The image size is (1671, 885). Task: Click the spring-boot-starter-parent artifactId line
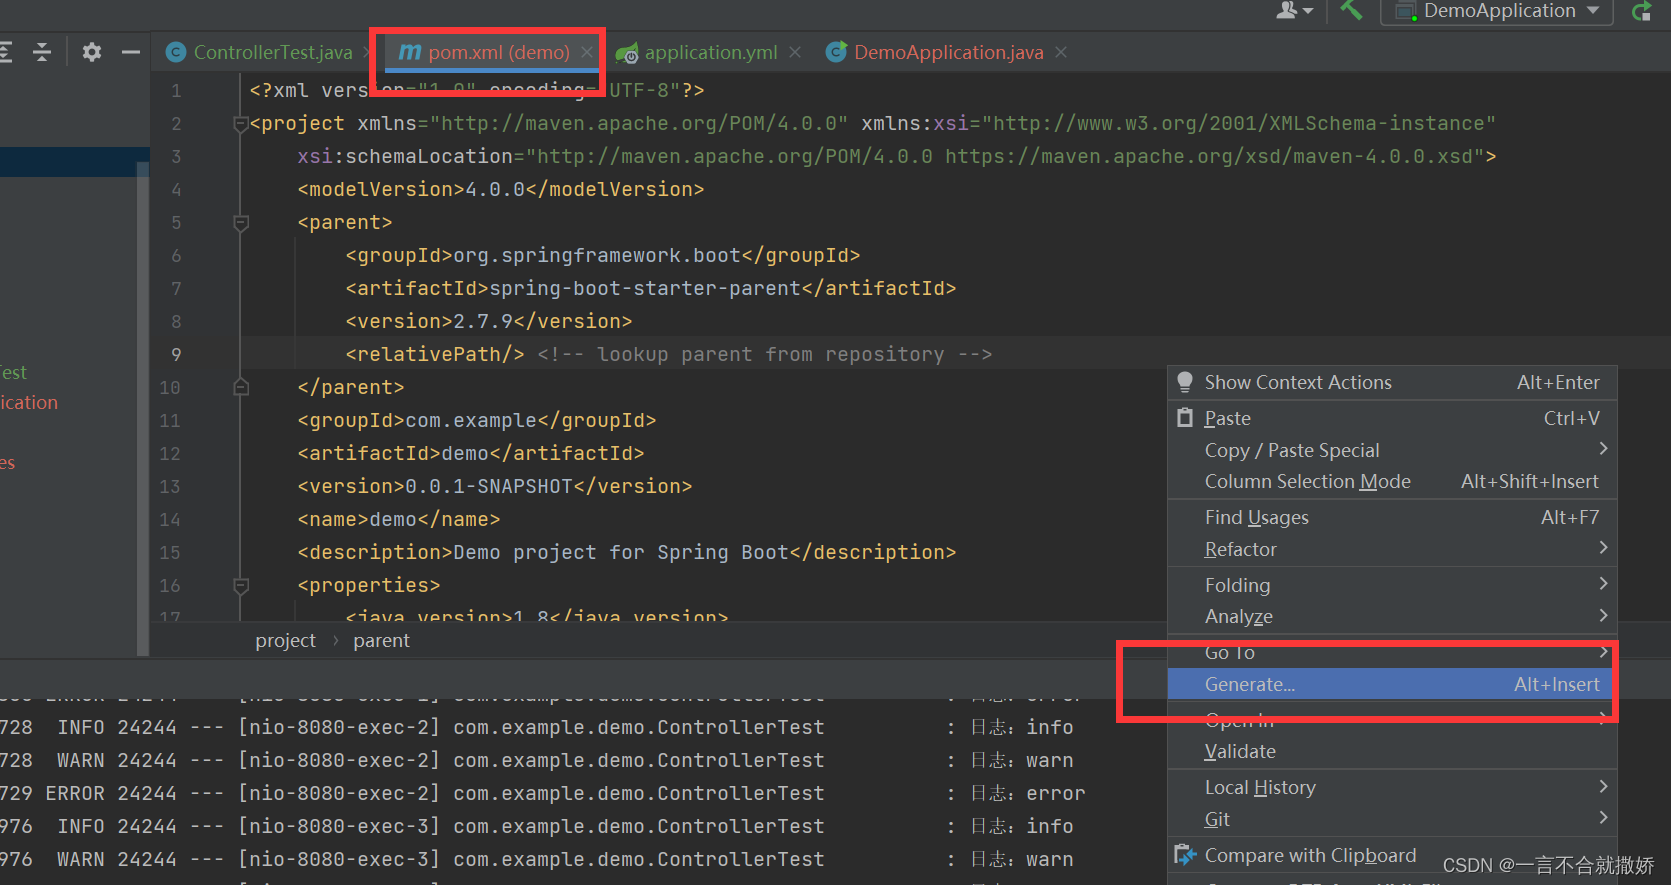(x=651, y=288)
